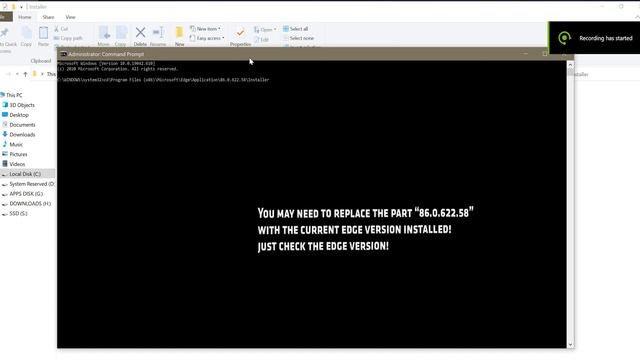Click Command Prompt scrollbar down arrow
Screen dimensions: 640x360
click(570, 345)
